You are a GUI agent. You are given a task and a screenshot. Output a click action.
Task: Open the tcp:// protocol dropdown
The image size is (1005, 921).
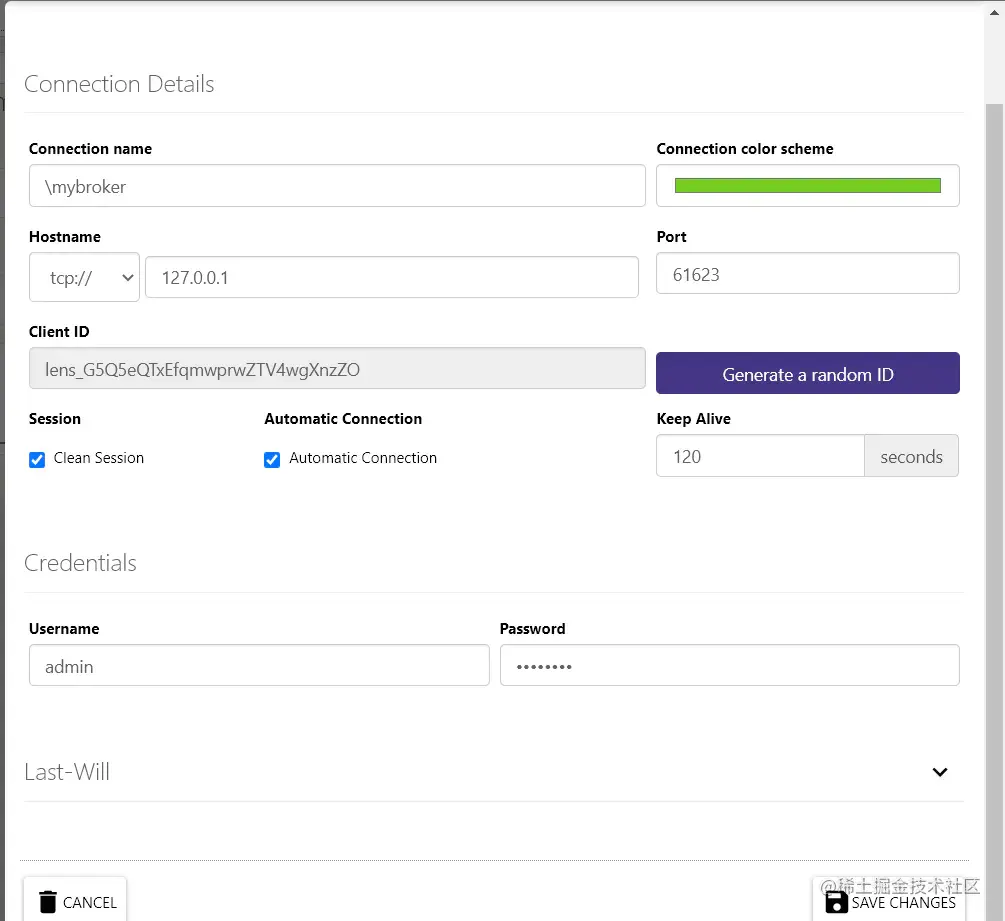click(83, 278)
